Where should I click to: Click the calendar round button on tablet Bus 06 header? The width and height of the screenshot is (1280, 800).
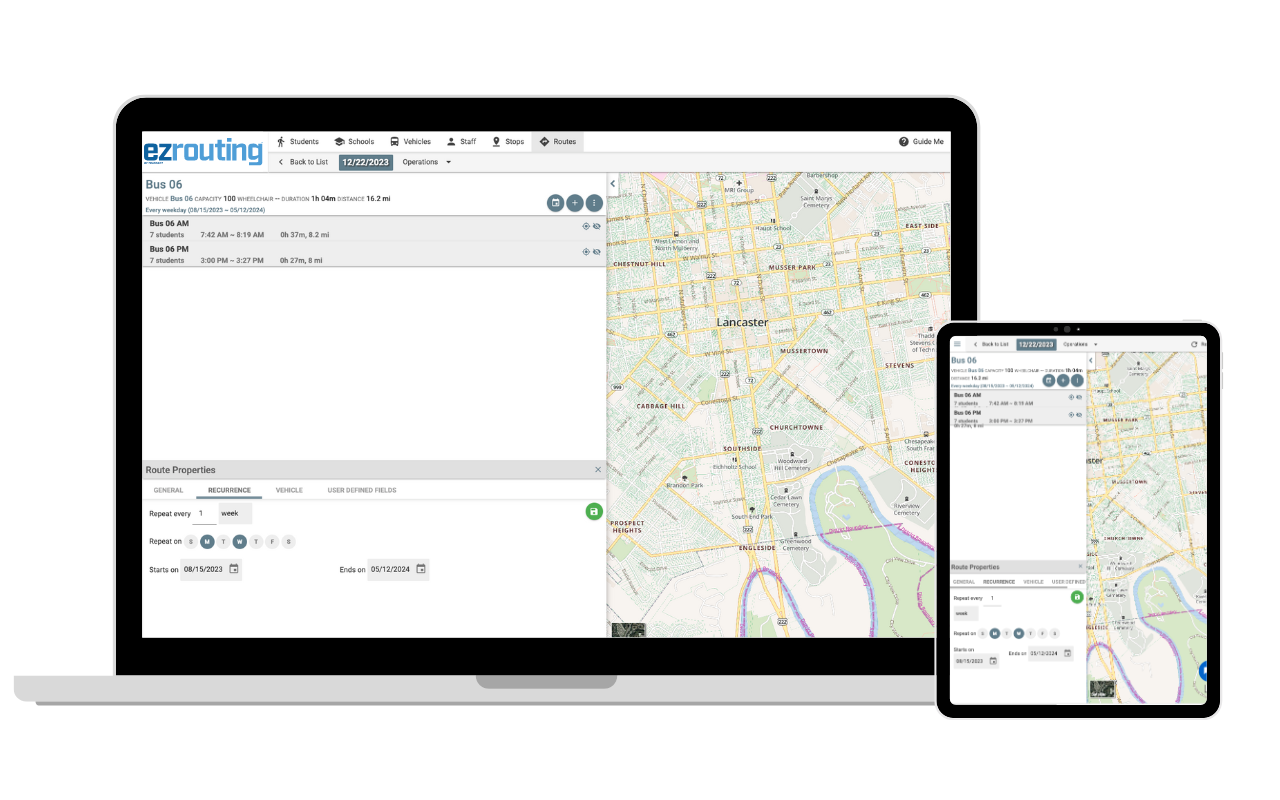pyautogui.click(x=1049, y=380)
